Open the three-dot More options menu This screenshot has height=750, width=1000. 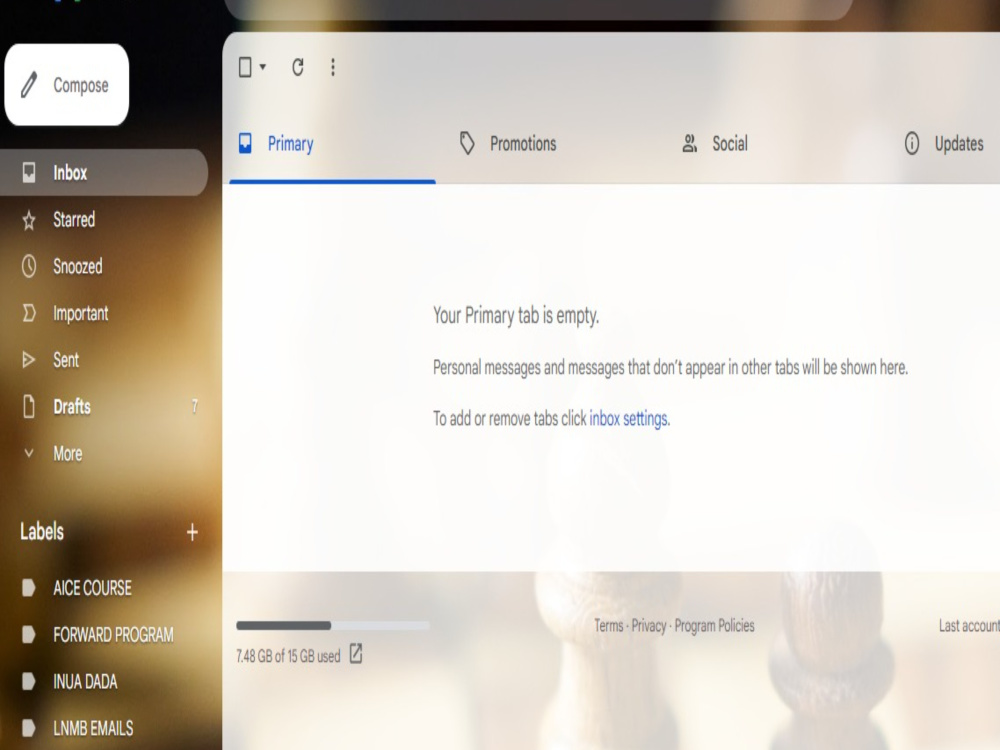coord(333,67)
